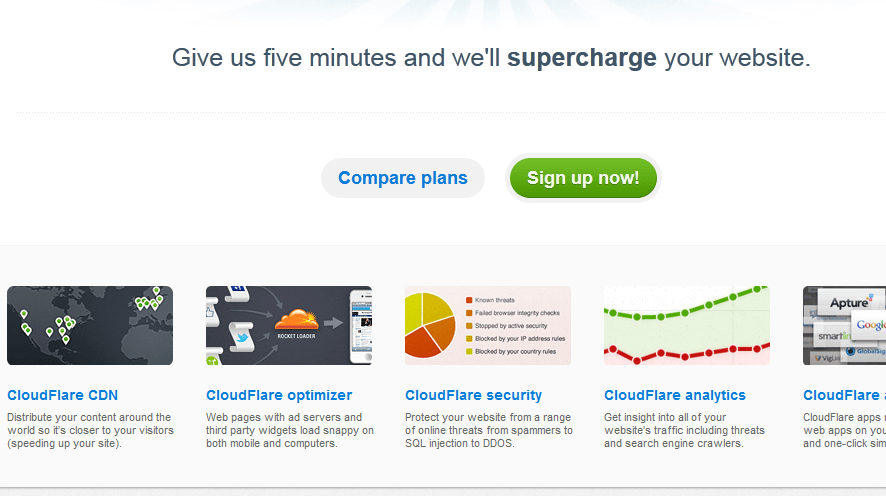Click the Compare plans button
886x496 pixels.
pos(402,178)
